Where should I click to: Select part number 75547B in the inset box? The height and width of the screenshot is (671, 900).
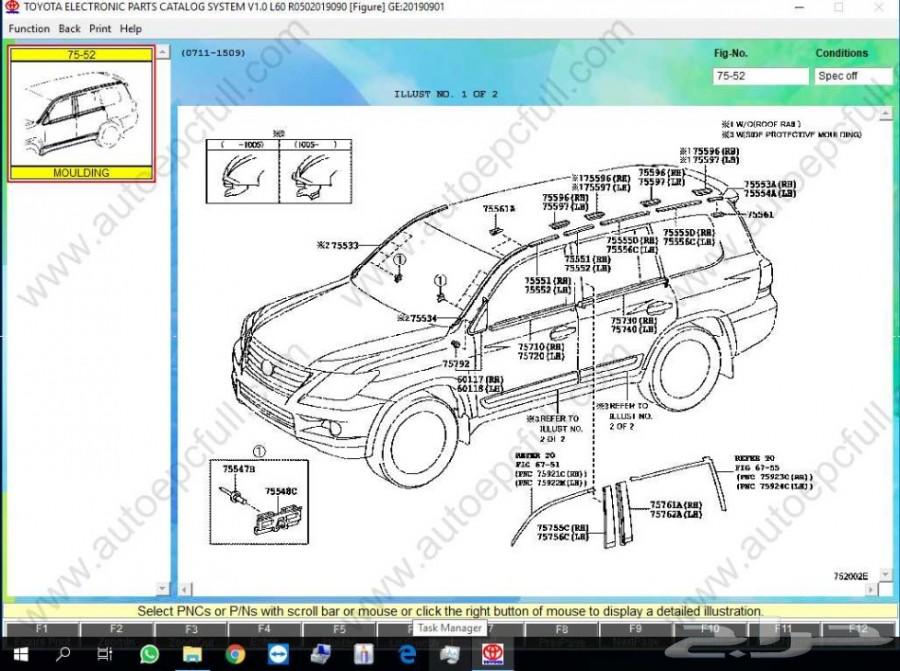pyautogui.click(x=239, y=469)
